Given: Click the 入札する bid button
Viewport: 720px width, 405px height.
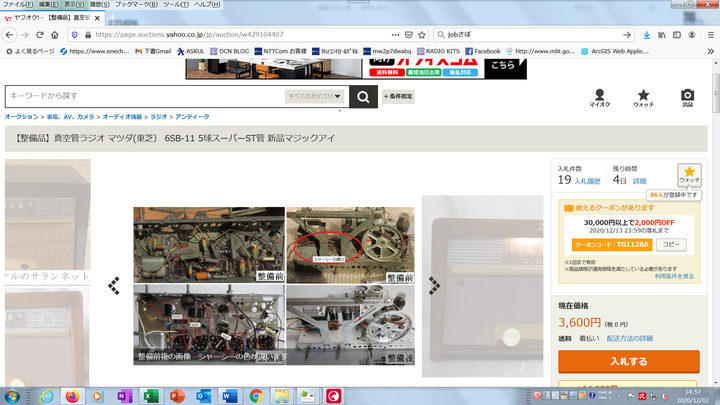Looking at the screenshot, I should click(628, 361).
